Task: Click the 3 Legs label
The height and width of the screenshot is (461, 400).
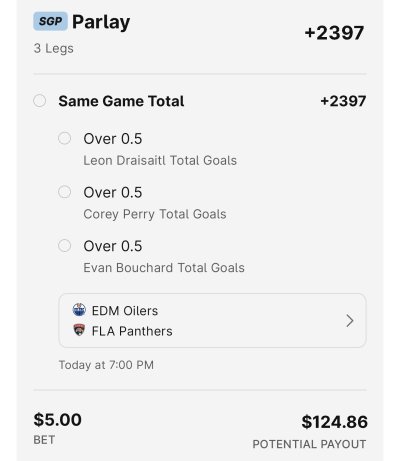Action: coord(53,49)
